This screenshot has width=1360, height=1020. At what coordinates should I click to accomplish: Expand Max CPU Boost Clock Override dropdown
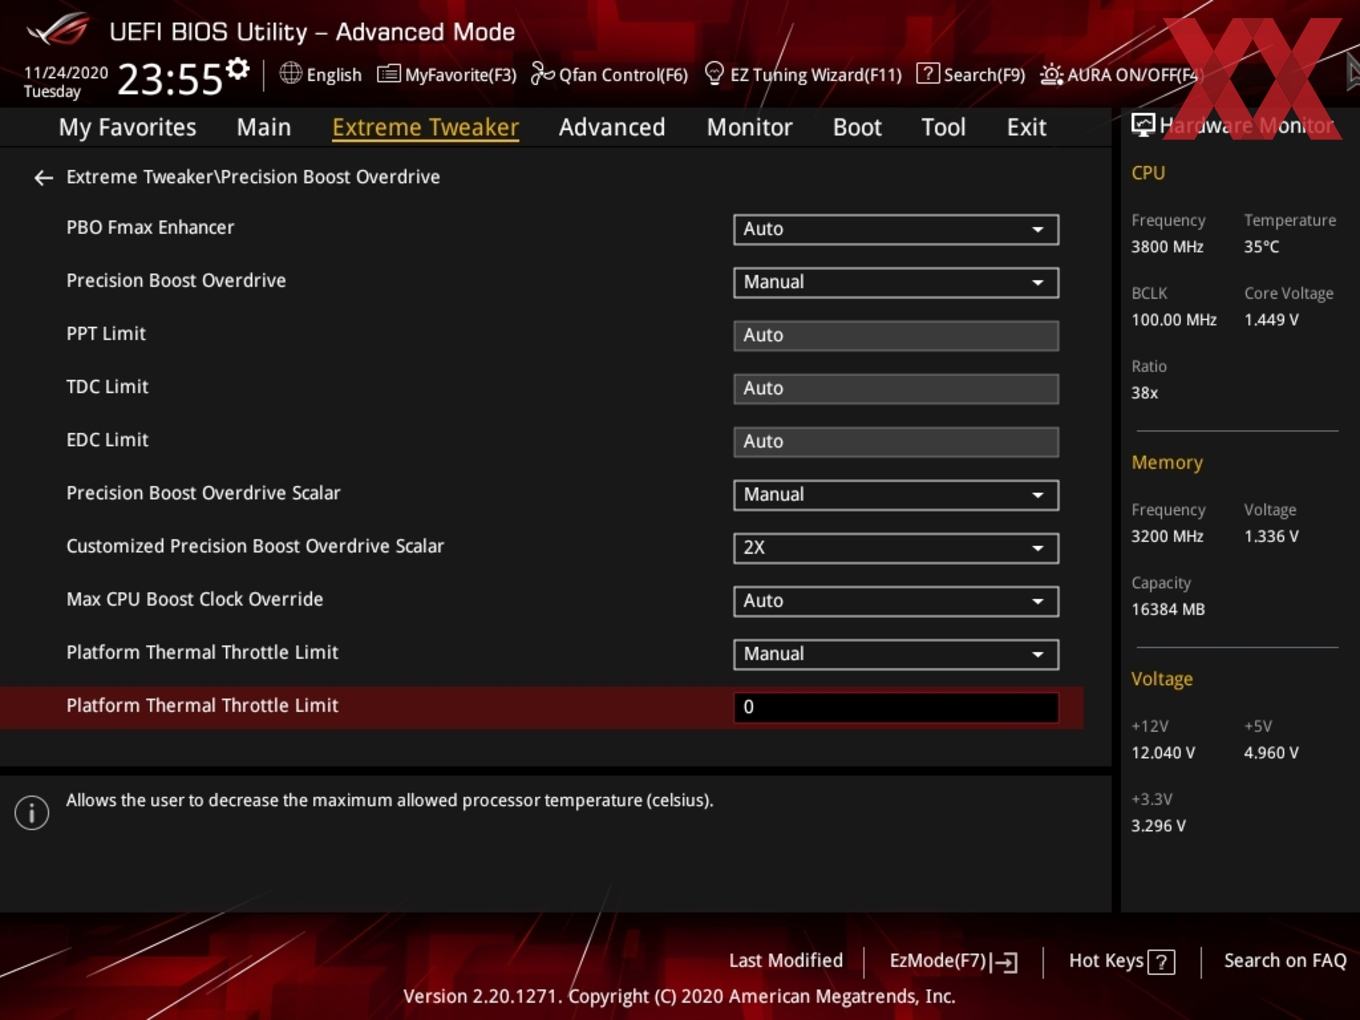click(x=896, y=601)
